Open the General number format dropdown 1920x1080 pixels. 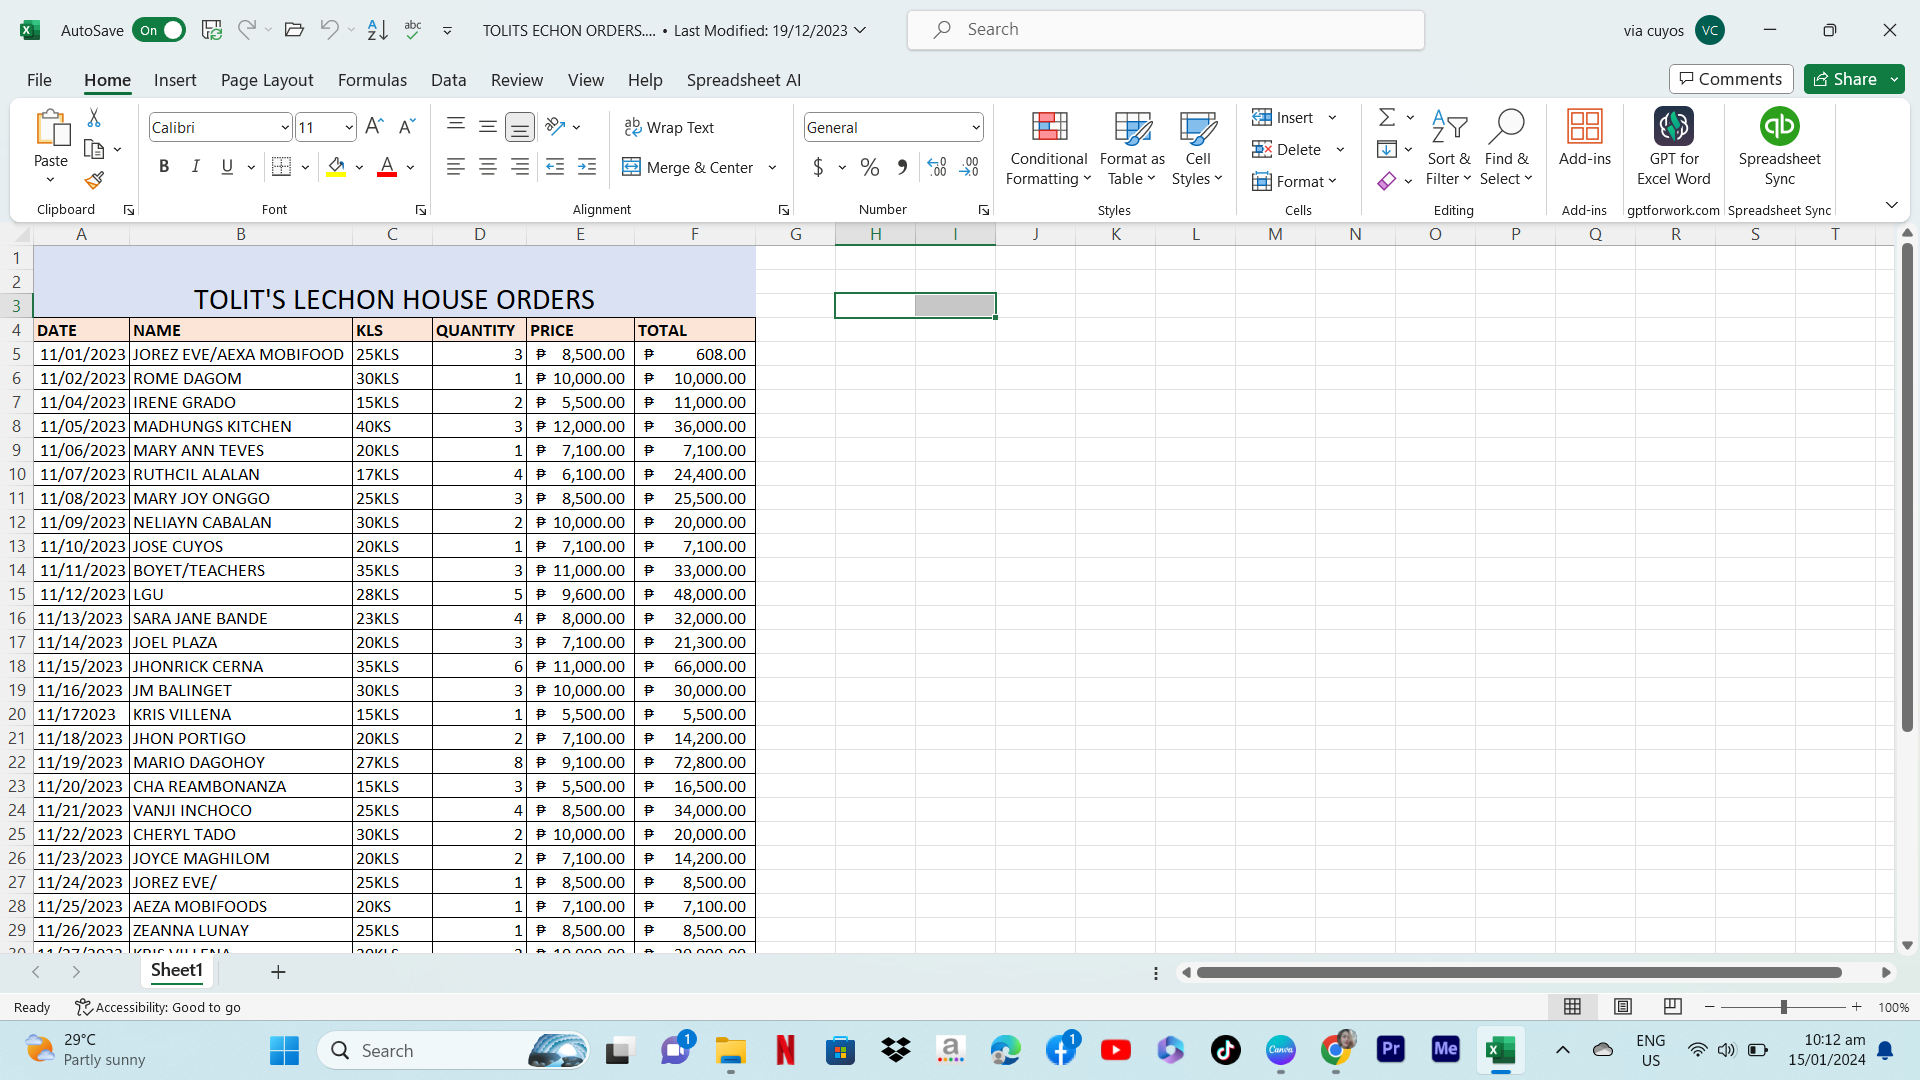tap(975, 128)
